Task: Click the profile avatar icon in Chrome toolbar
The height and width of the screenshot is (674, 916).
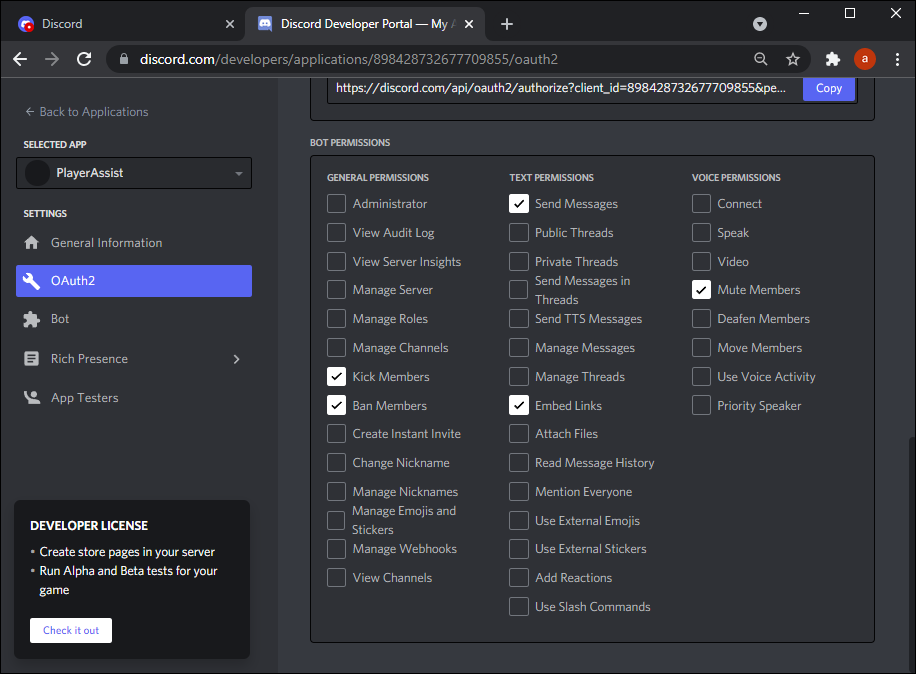Action: [864, 59]
